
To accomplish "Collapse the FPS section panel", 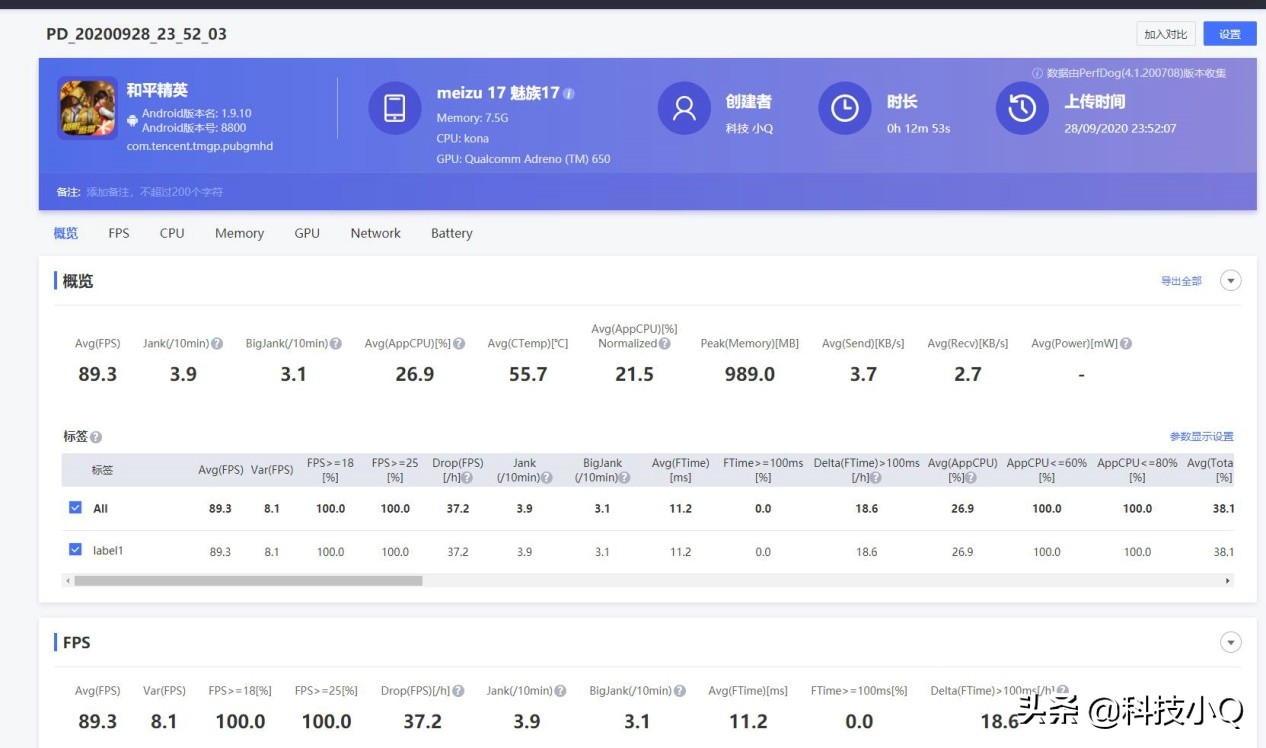I will 1230,641.
